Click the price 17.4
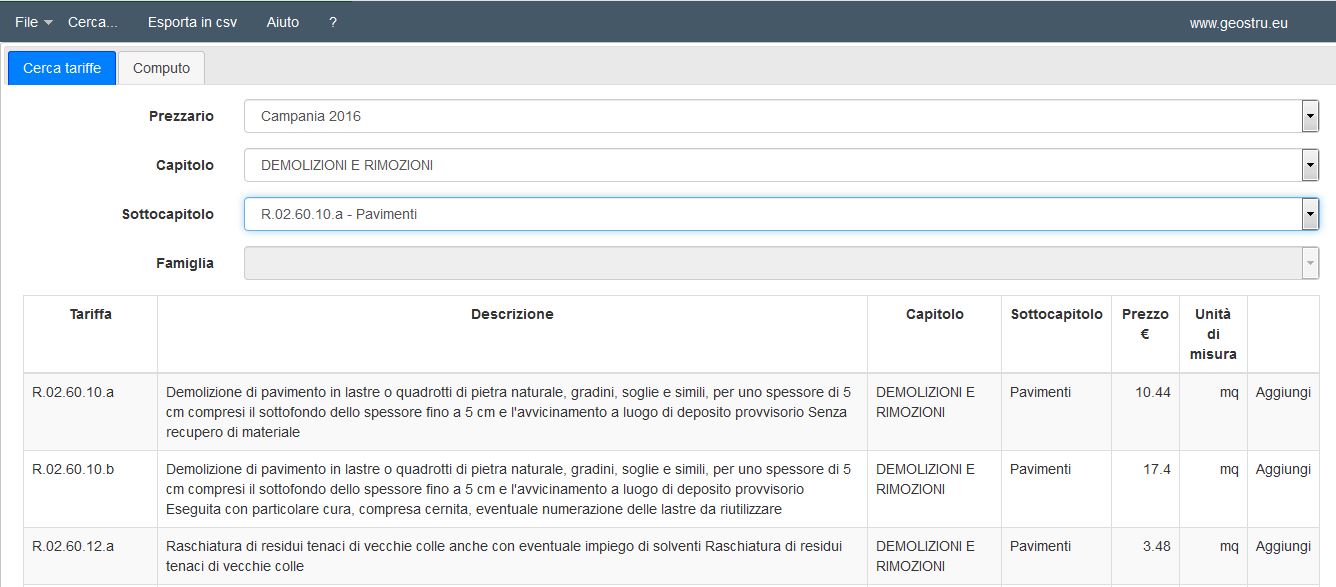Image resolution: width=1336 pixels, height=587 pixels. [1157, 469]
